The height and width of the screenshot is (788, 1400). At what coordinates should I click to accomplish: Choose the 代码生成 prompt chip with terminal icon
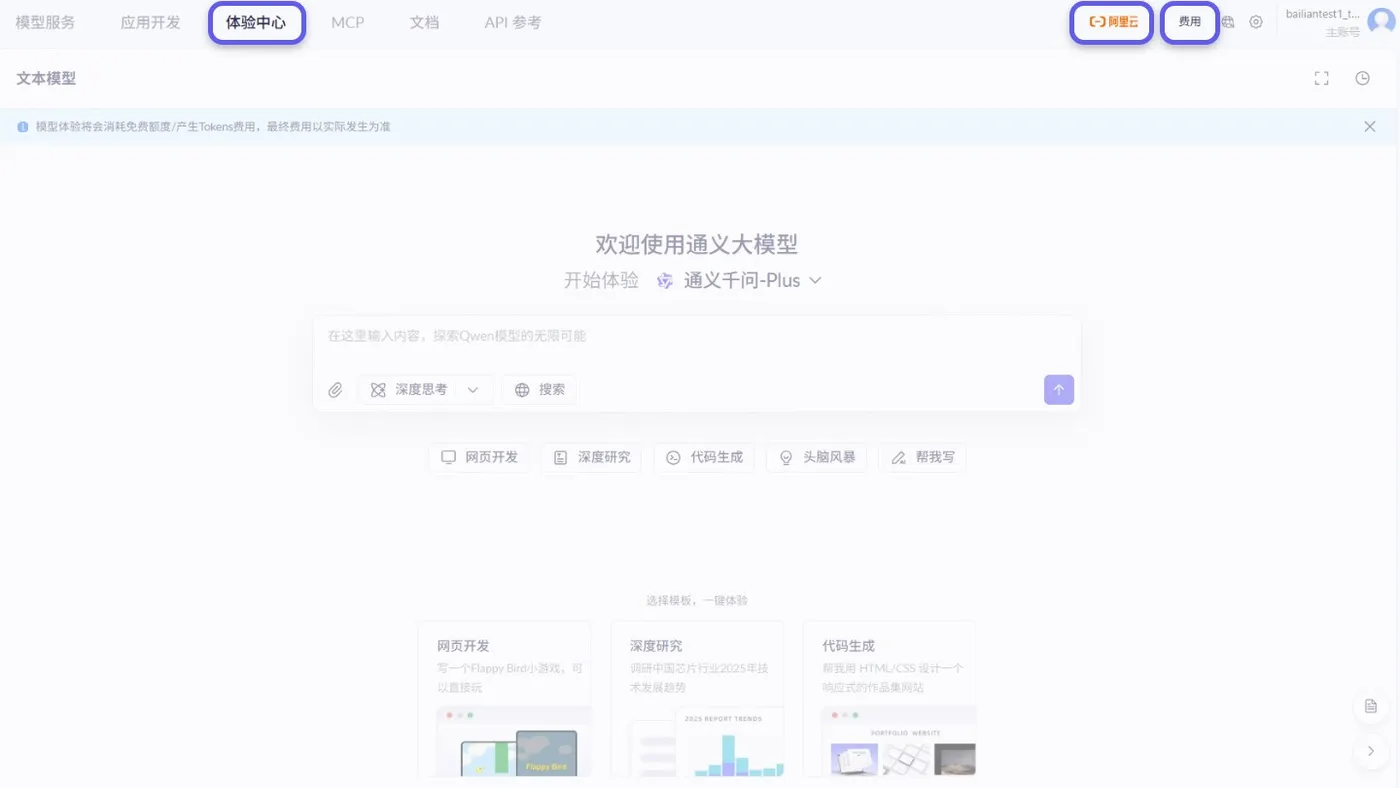tap(705, 458)
